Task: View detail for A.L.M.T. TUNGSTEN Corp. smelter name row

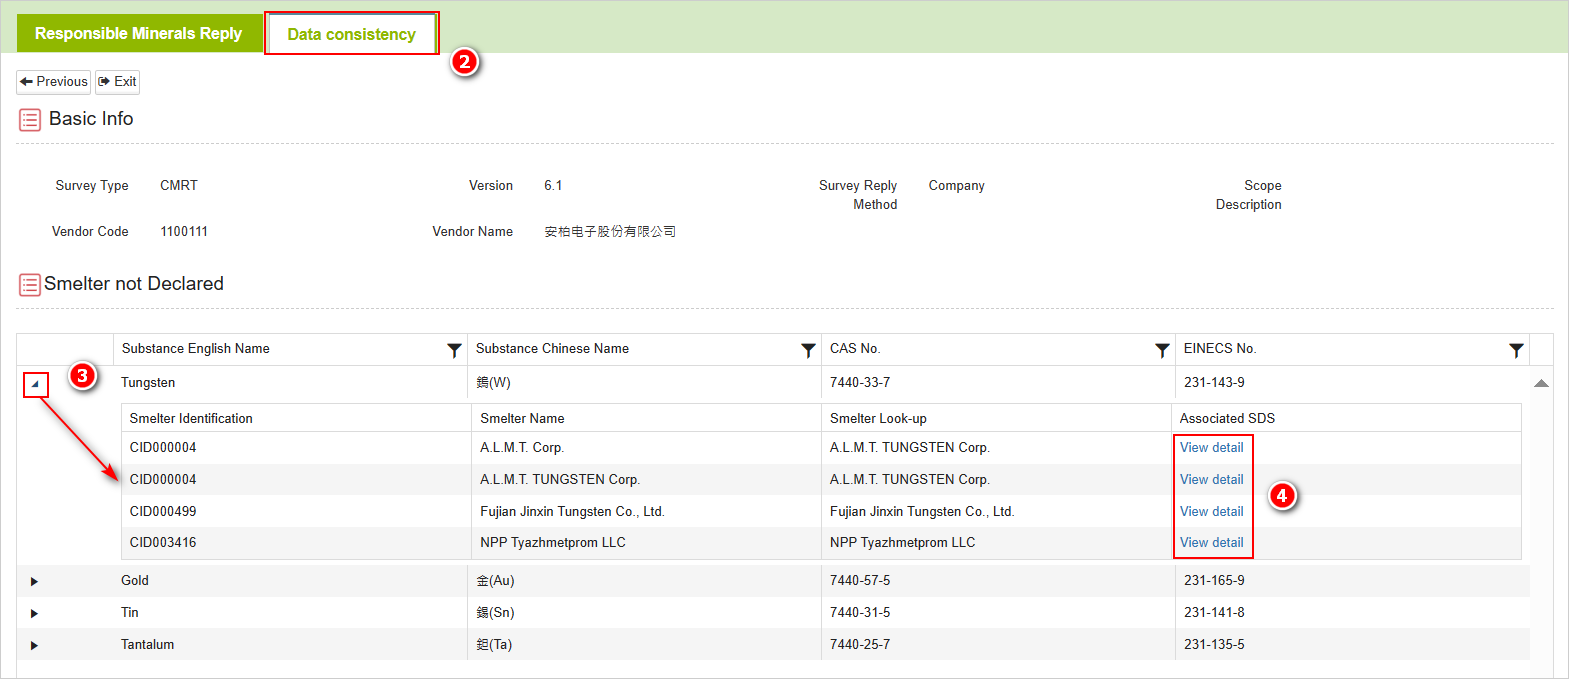Action: [1211, 479]
